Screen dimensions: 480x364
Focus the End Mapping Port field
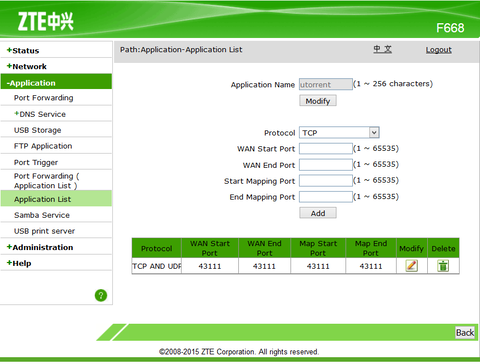(x=326, y=197)
